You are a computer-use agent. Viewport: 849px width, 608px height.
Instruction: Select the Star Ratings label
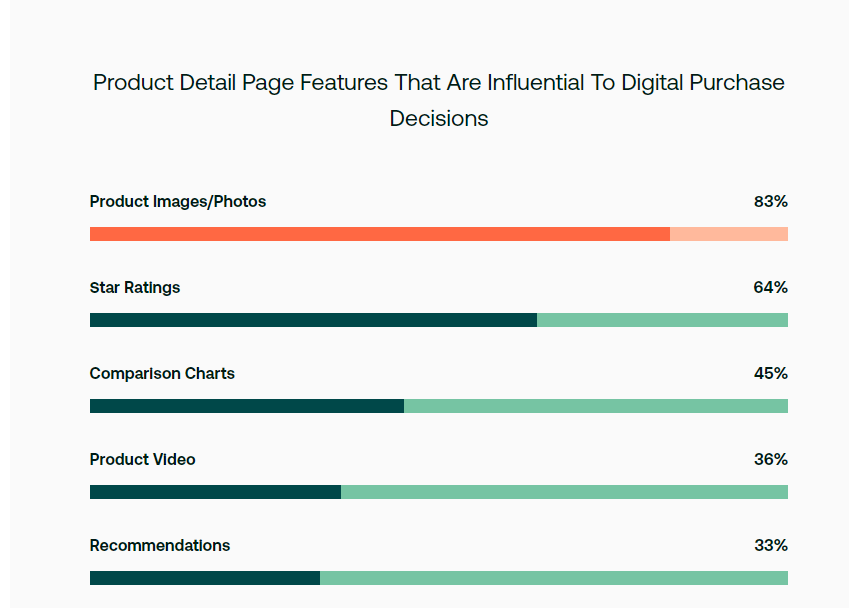(x=135, y=288)
